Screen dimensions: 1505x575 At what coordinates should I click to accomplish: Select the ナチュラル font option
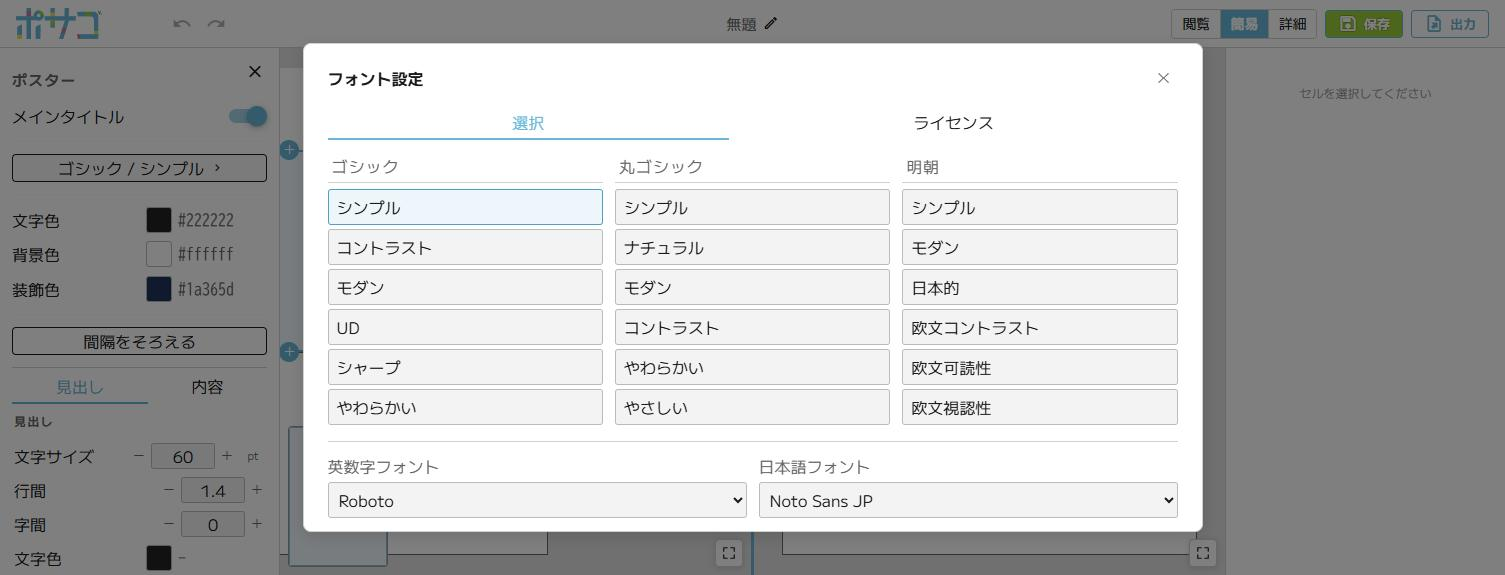752,247
